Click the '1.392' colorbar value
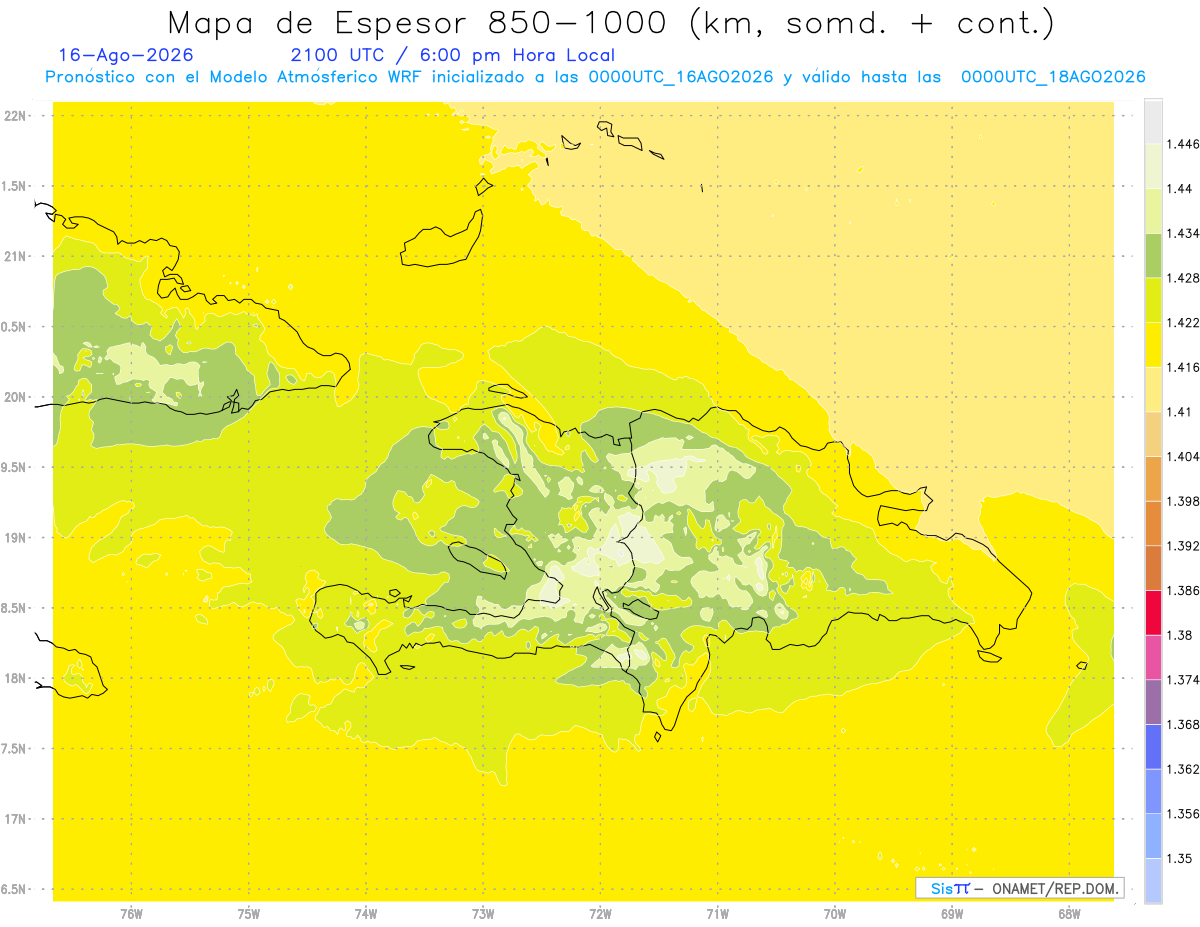The width and height of the screenshot is (1200, 927). tap(1183, 546)
